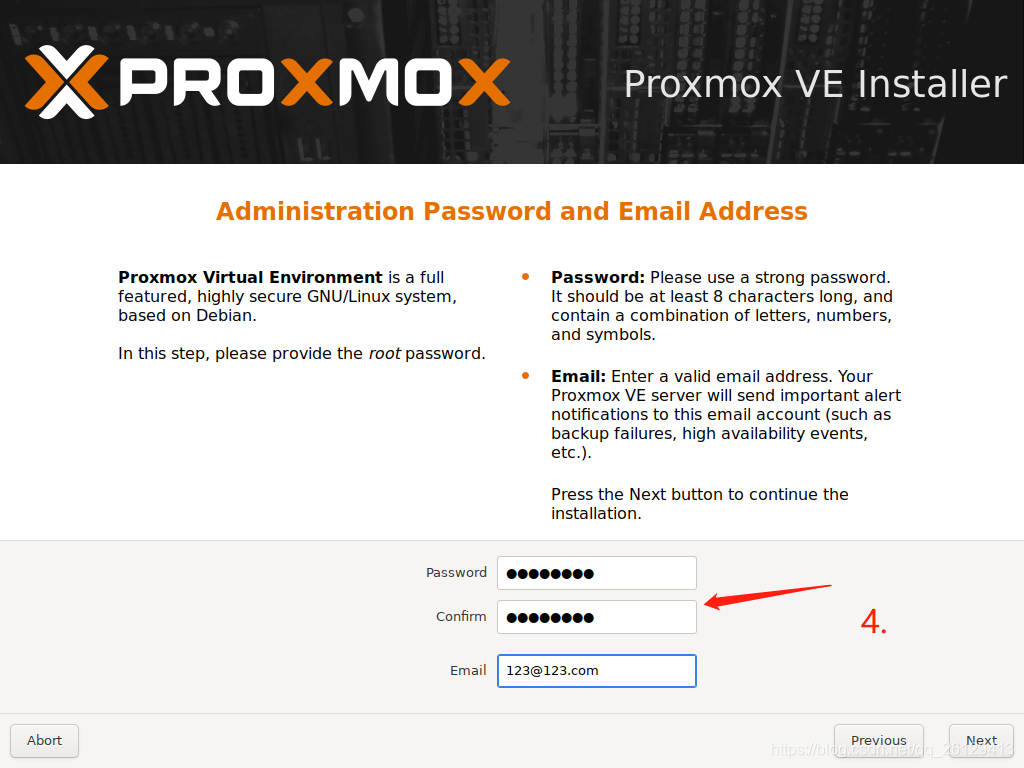
Task: Focus the Password input field
Action: [x=596, y=573]
